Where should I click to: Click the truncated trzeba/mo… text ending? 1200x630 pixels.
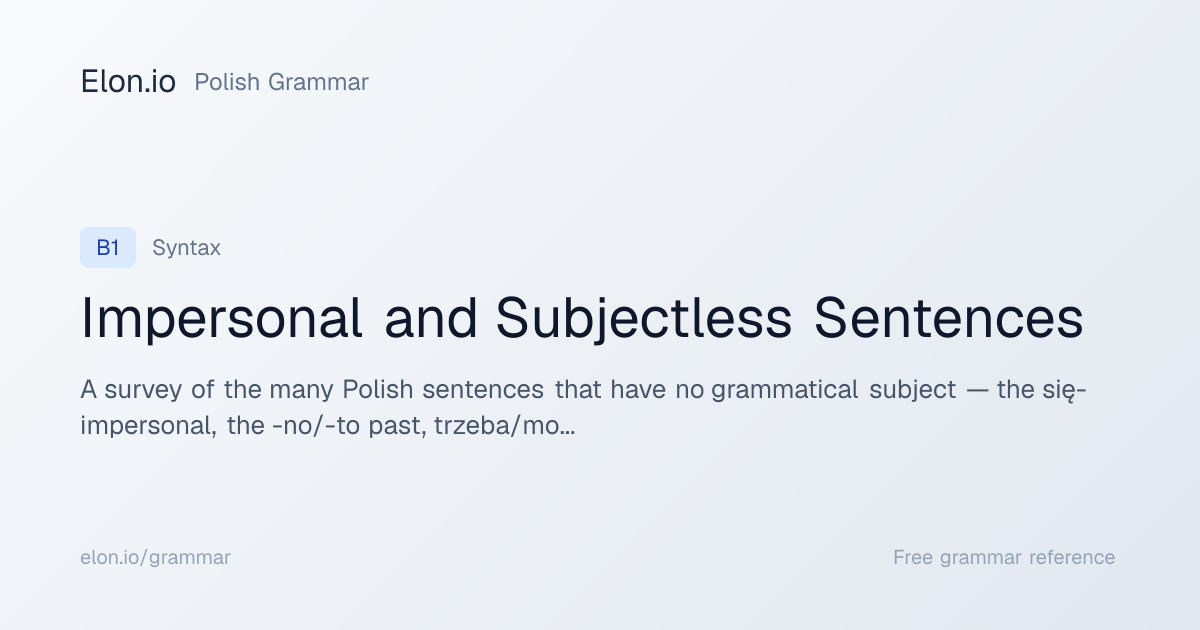[x=504, y=427]
